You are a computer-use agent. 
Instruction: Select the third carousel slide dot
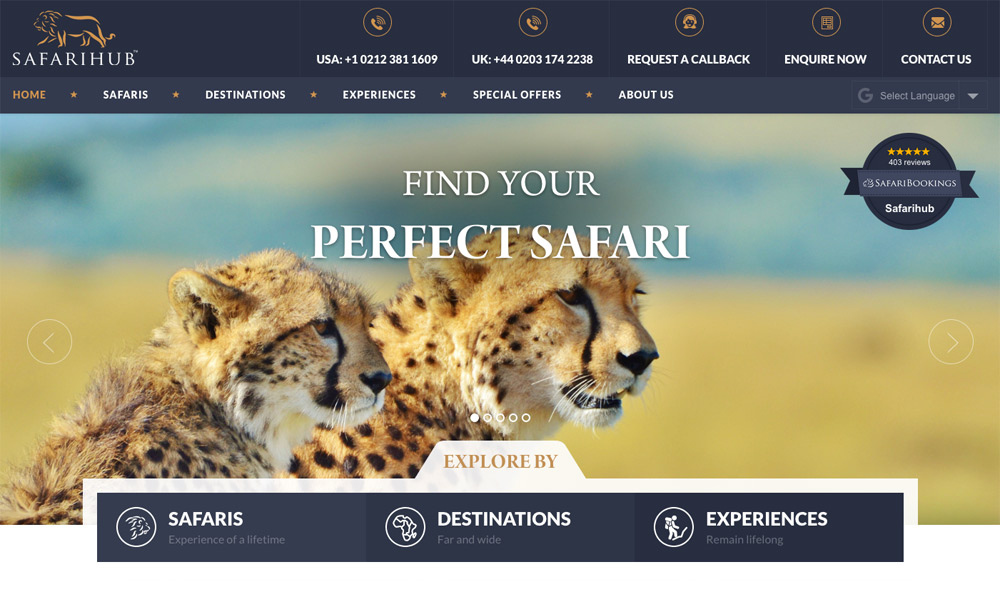tap(500, 418)
